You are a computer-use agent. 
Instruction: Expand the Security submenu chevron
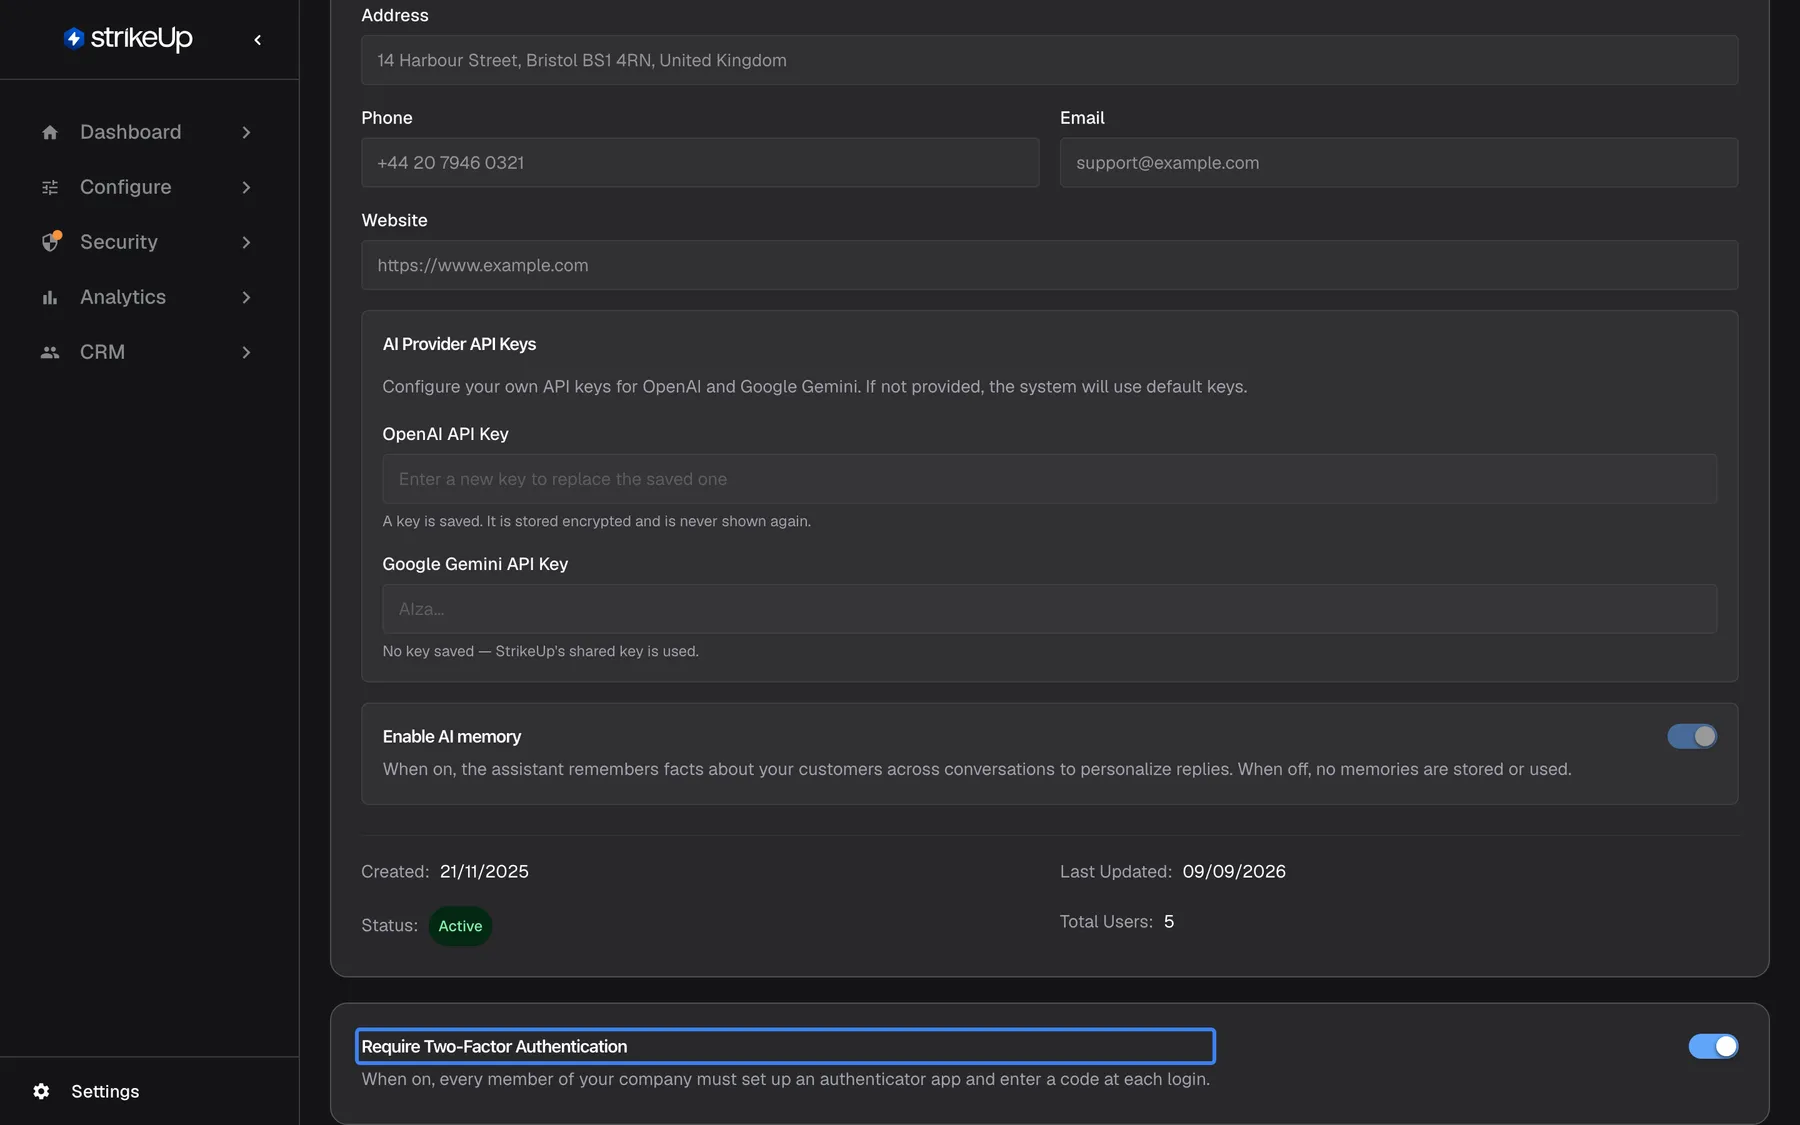tap(246, 242)
